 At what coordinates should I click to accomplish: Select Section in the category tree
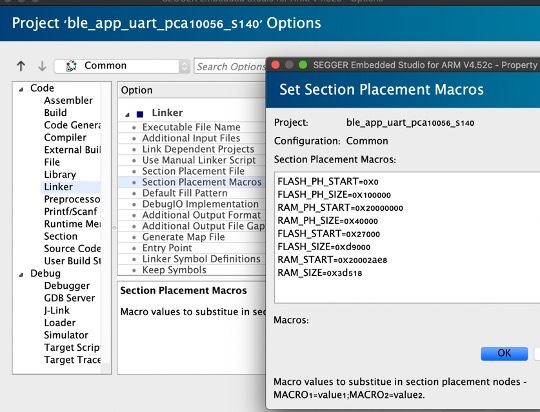pyautogui.click(x=61, y=236)
